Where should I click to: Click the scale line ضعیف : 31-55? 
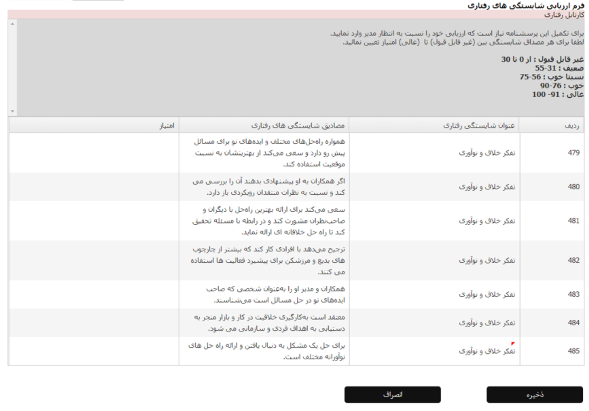click(559, 68)
